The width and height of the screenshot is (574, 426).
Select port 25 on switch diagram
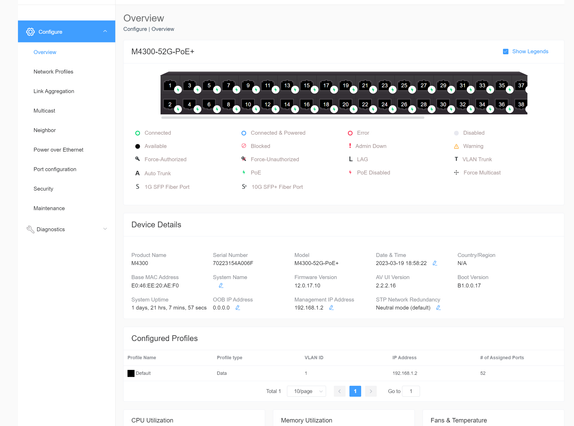tap(404, 86)
